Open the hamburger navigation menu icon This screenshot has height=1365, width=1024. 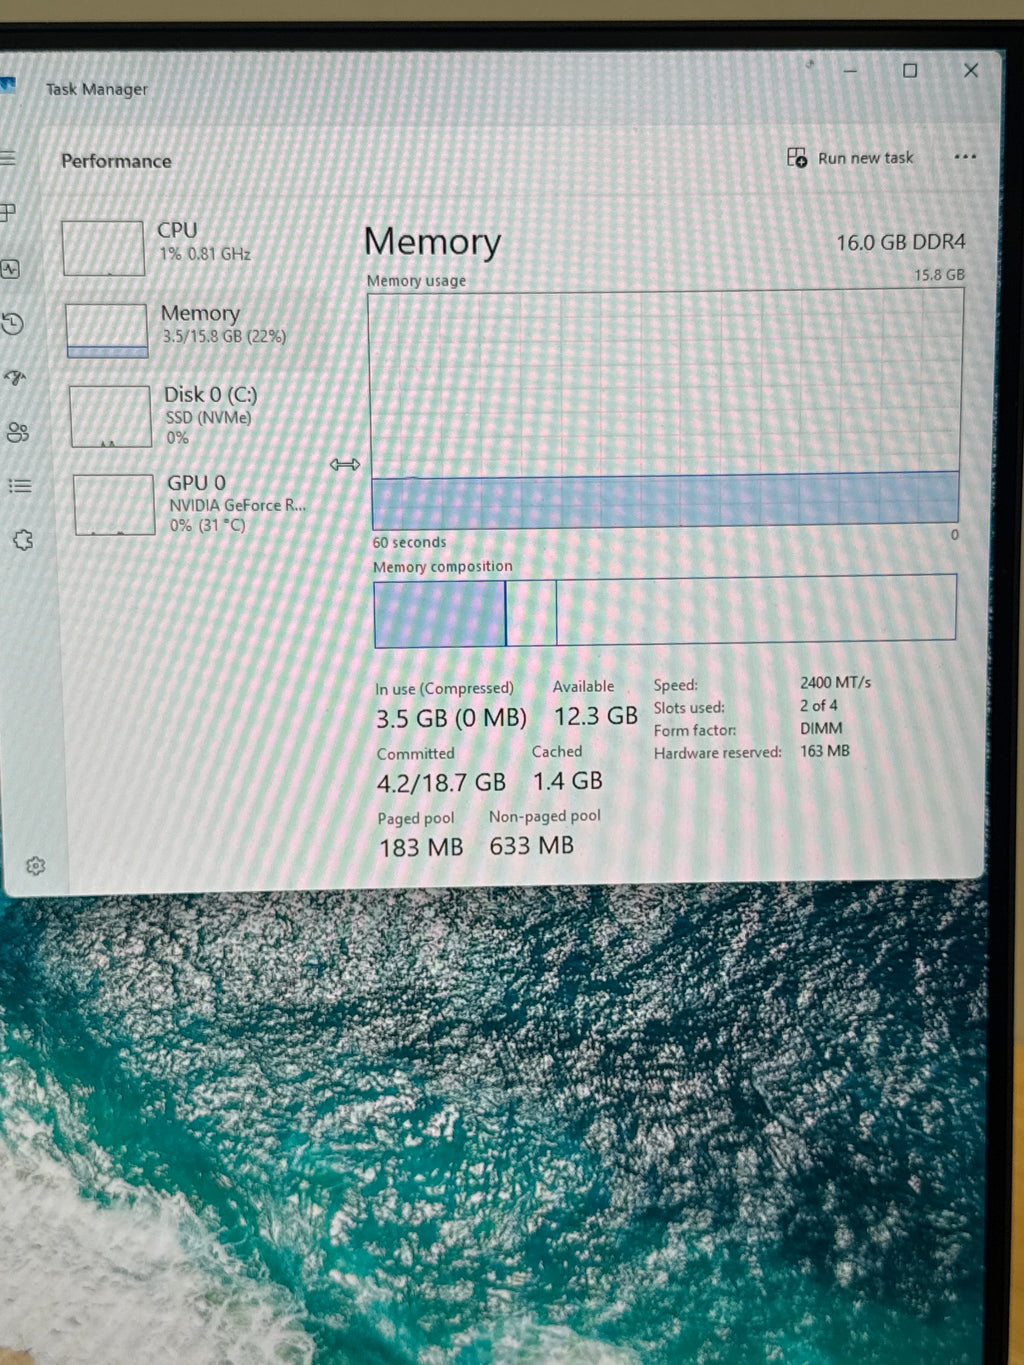pyautogui.click(x=8, y=158)
